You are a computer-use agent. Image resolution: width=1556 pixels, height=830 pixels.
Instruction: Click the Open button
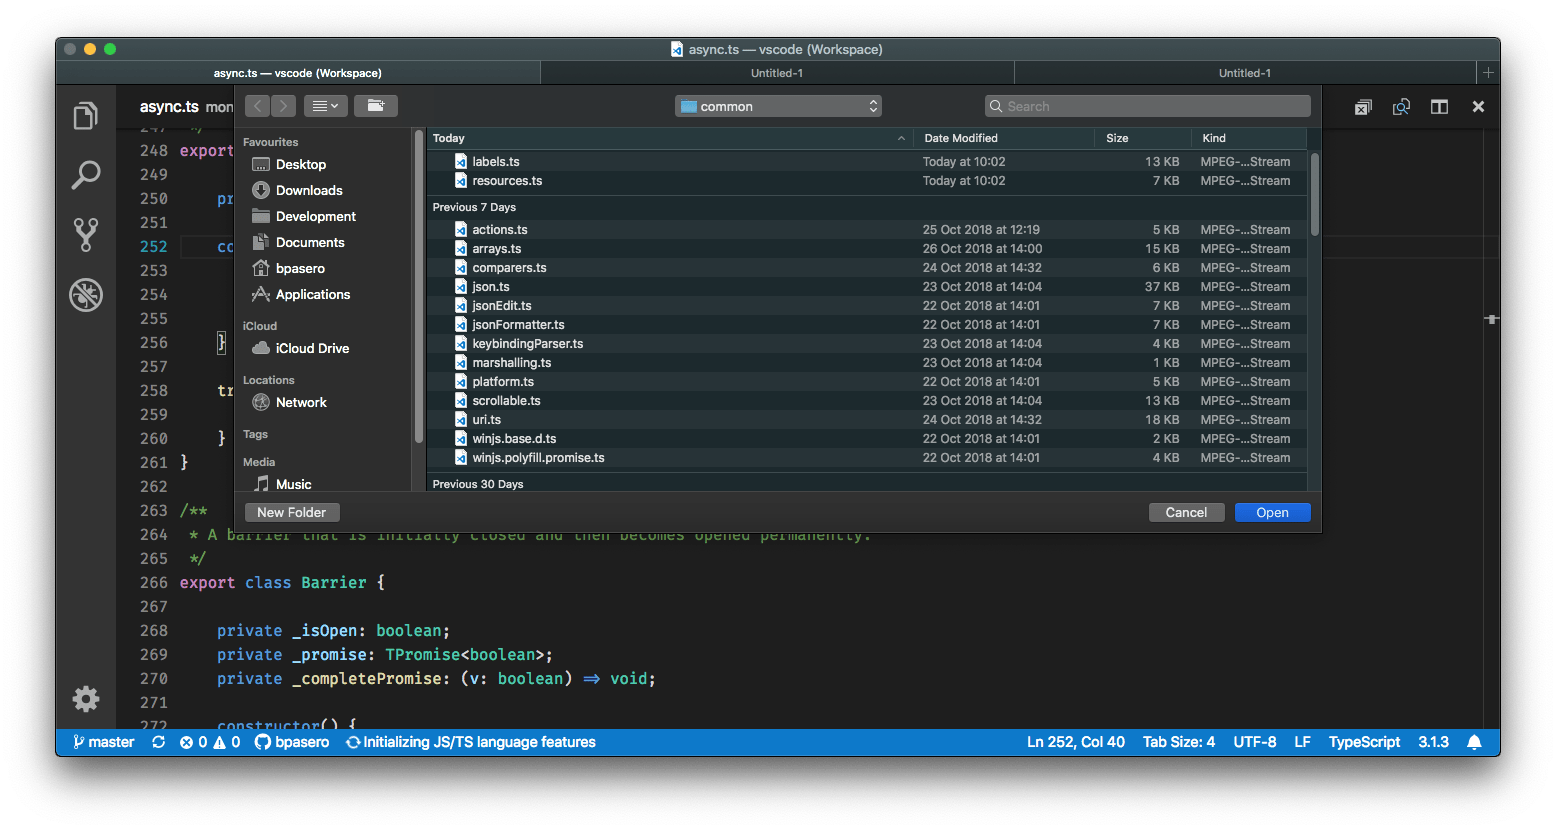coord(1272,512)
